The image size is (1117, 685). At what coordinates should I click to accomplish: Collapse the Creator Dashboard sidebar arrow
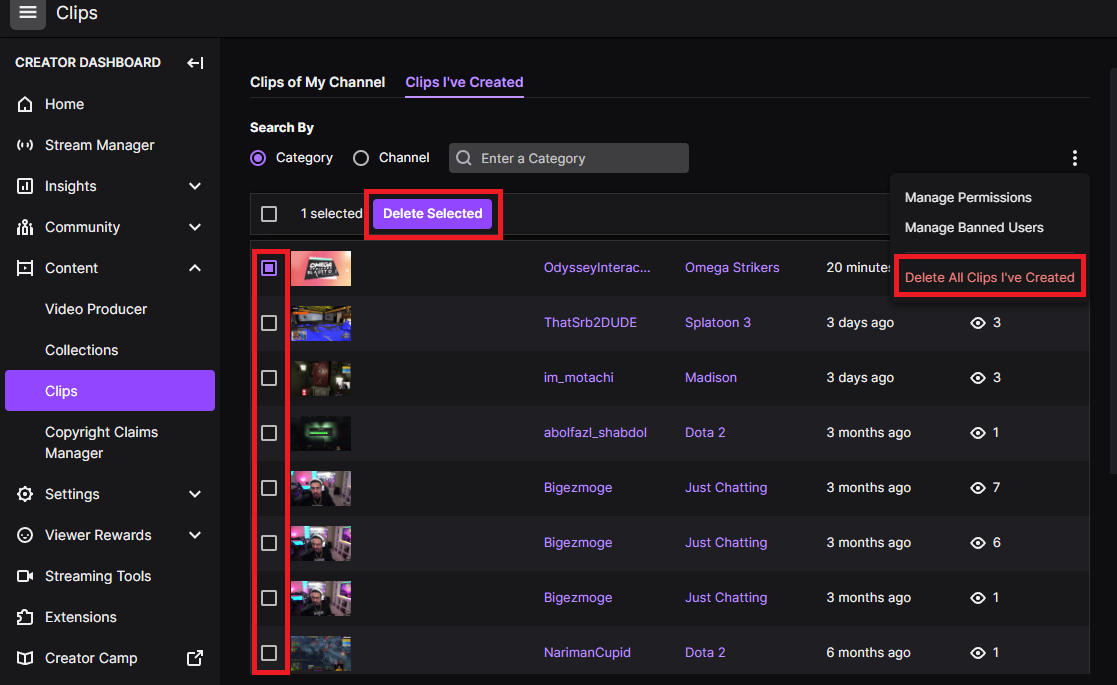(195, 63)
